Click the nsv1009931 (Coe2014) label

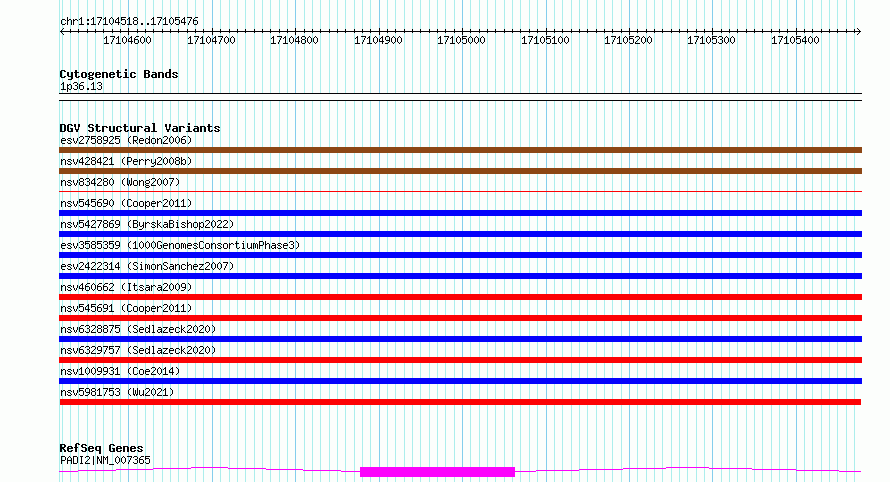pyautogui.click(x=120, y=371)
